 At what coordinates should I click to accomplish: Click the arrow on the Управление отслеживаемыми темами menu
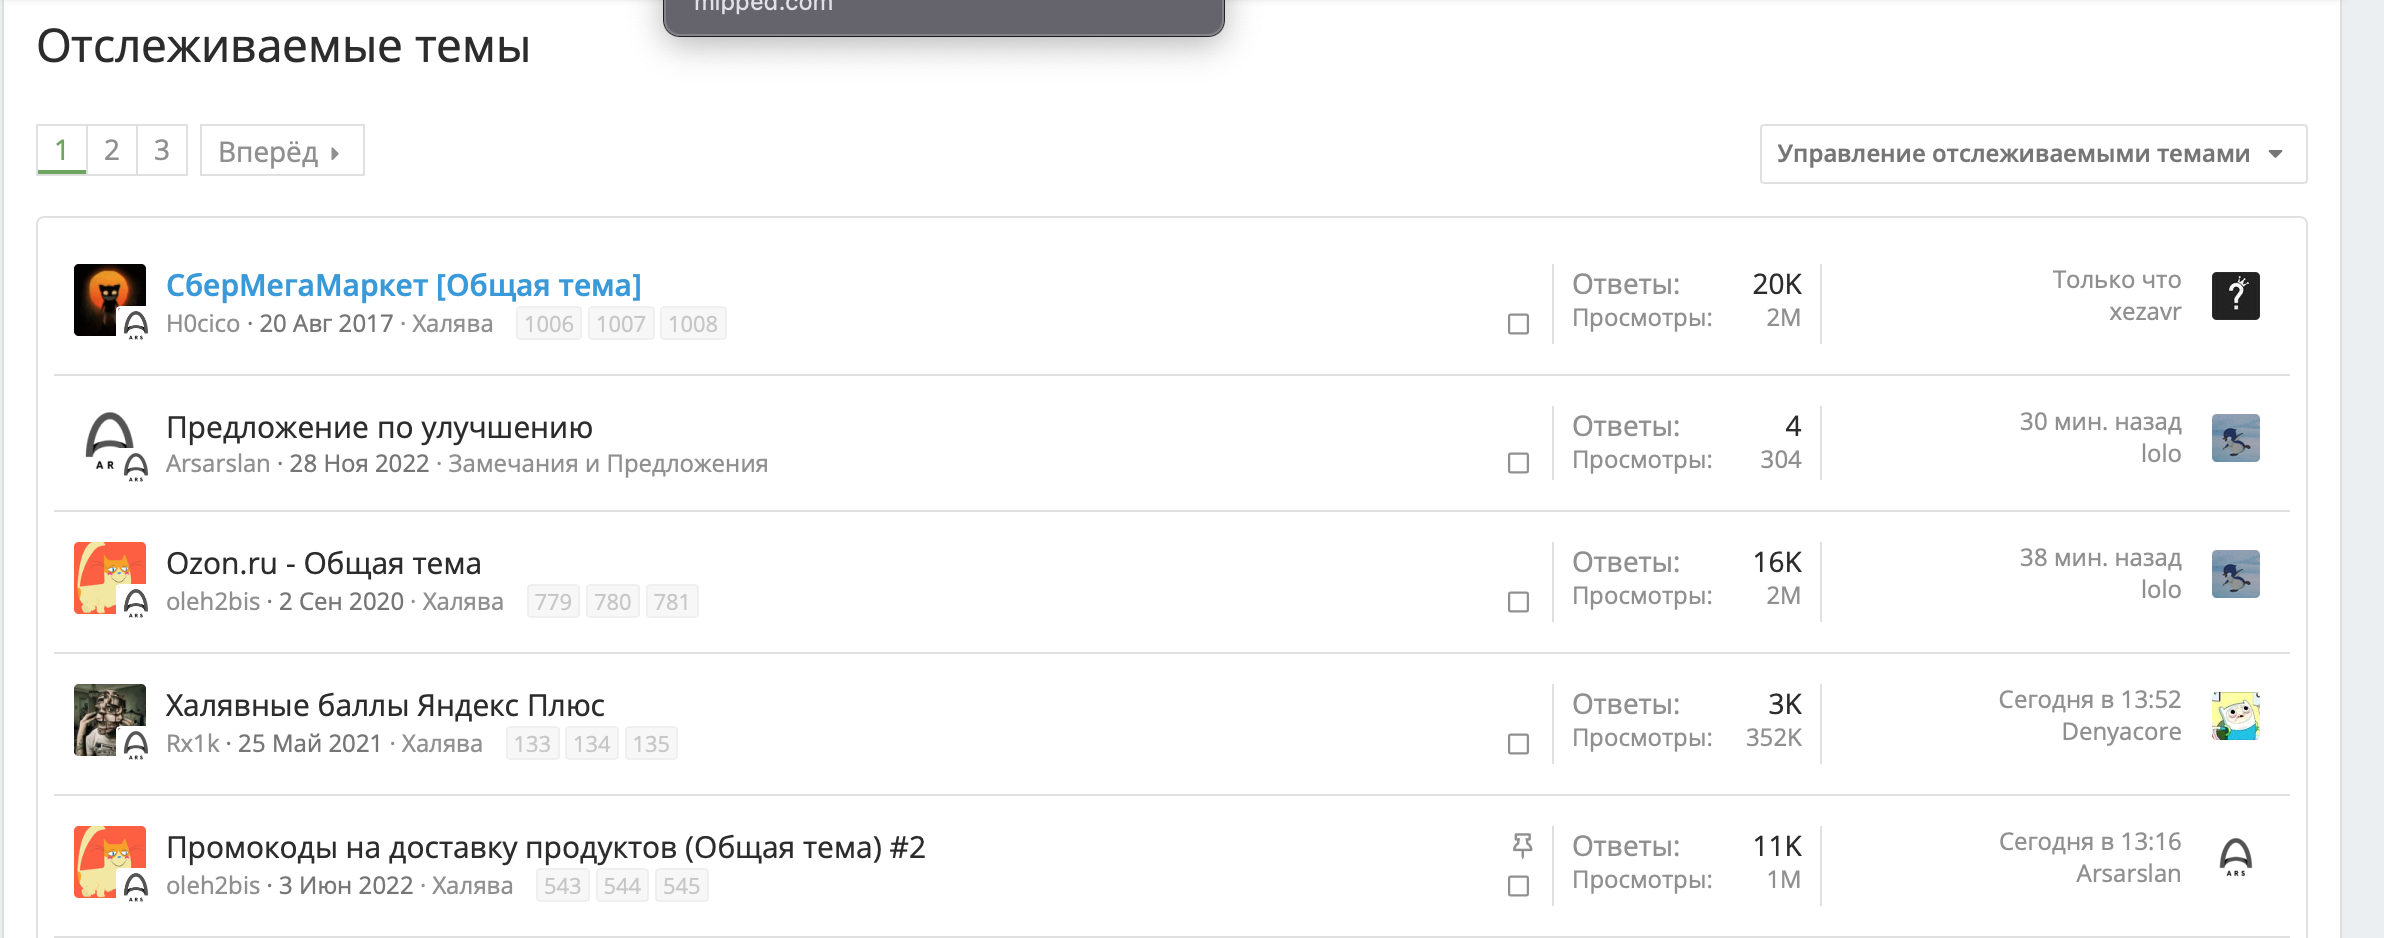tap(2276, 154)
